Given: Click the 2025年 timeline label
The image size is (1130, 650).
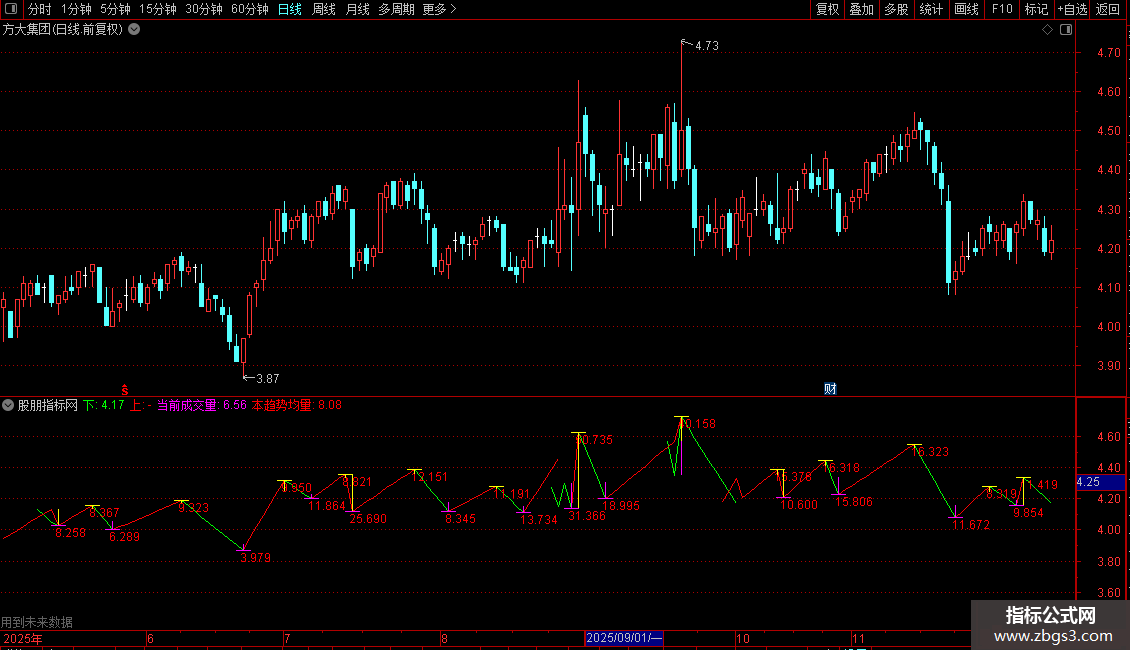Looking at the screenshot, I should tap(22, 638).
